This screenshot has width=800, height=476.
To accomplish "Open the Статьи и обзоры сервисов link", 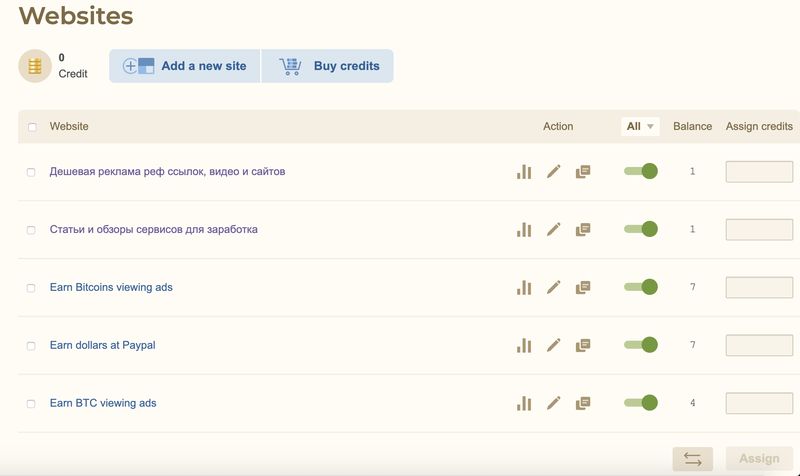I will point(153,230).
